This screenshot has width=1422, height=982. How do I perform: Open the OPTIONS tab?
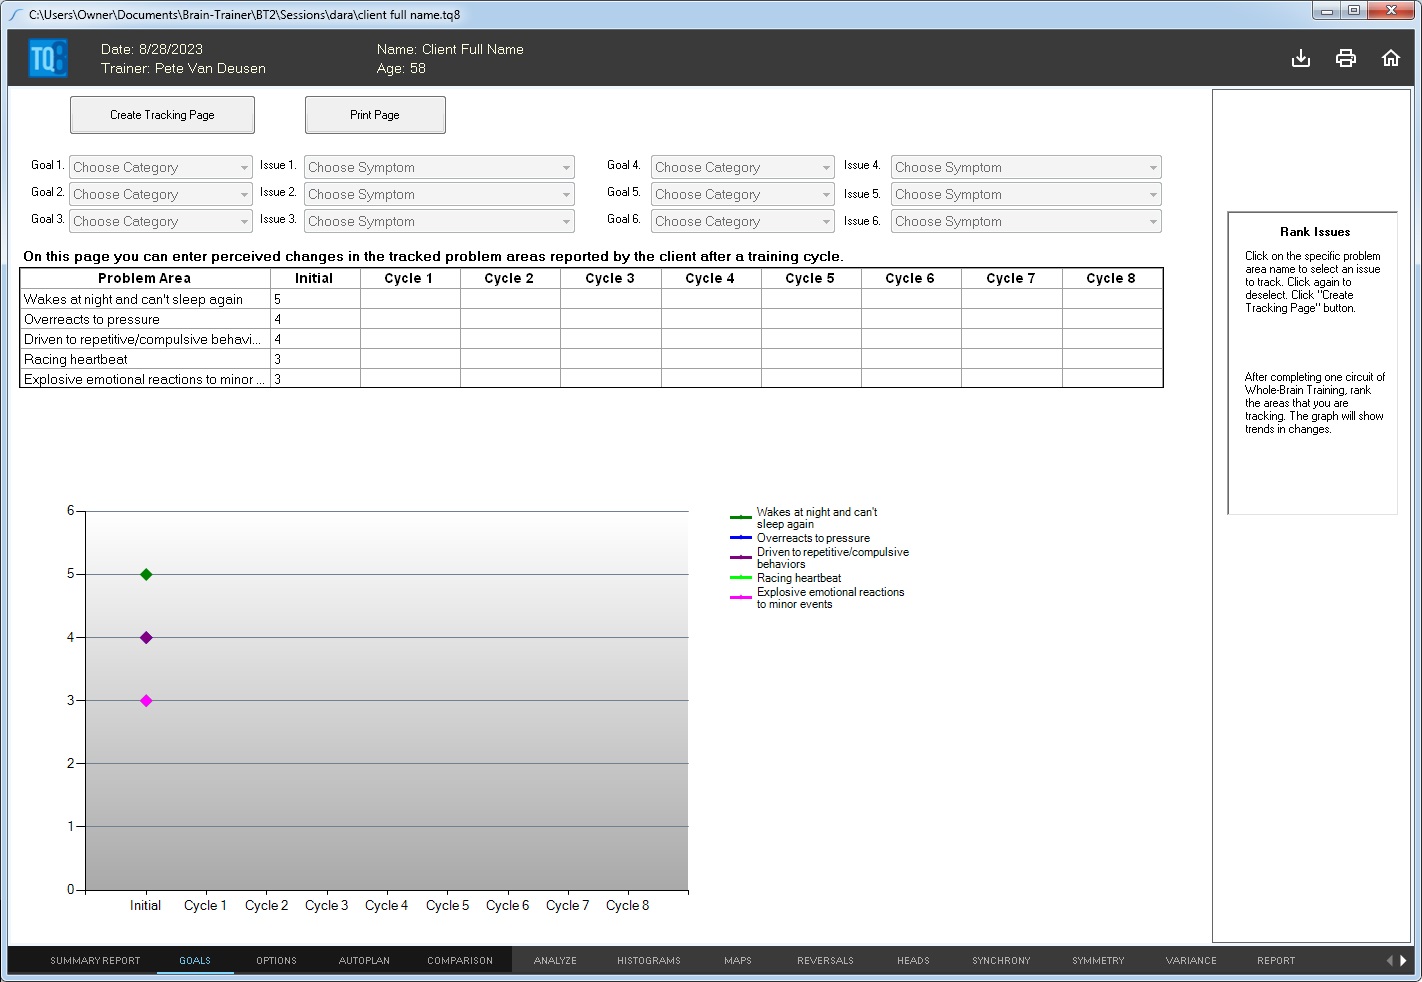(276, 960)
